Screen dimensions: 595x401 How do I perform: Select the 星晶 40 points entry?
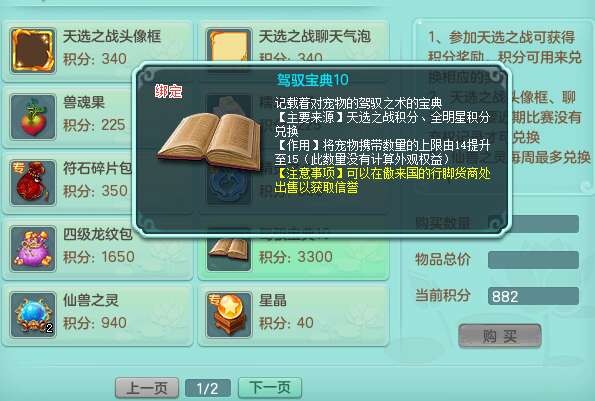[x=293, y=315]
